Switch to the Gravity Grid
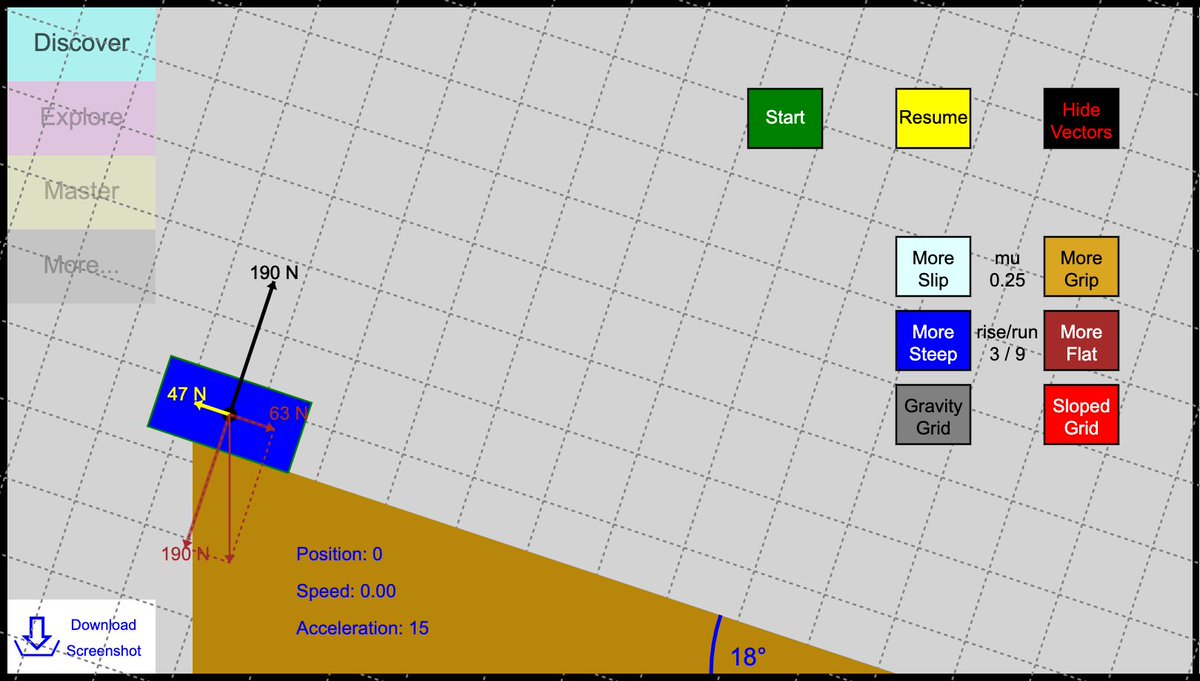This screenshot has height=681, width=1200. 933,415
